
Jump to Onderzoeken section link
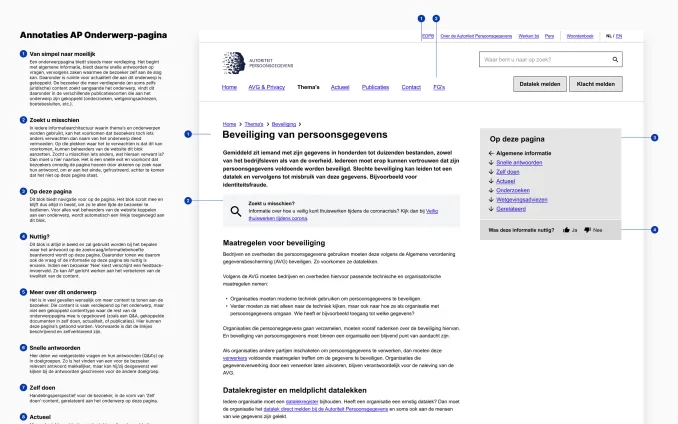pos(513,190)
